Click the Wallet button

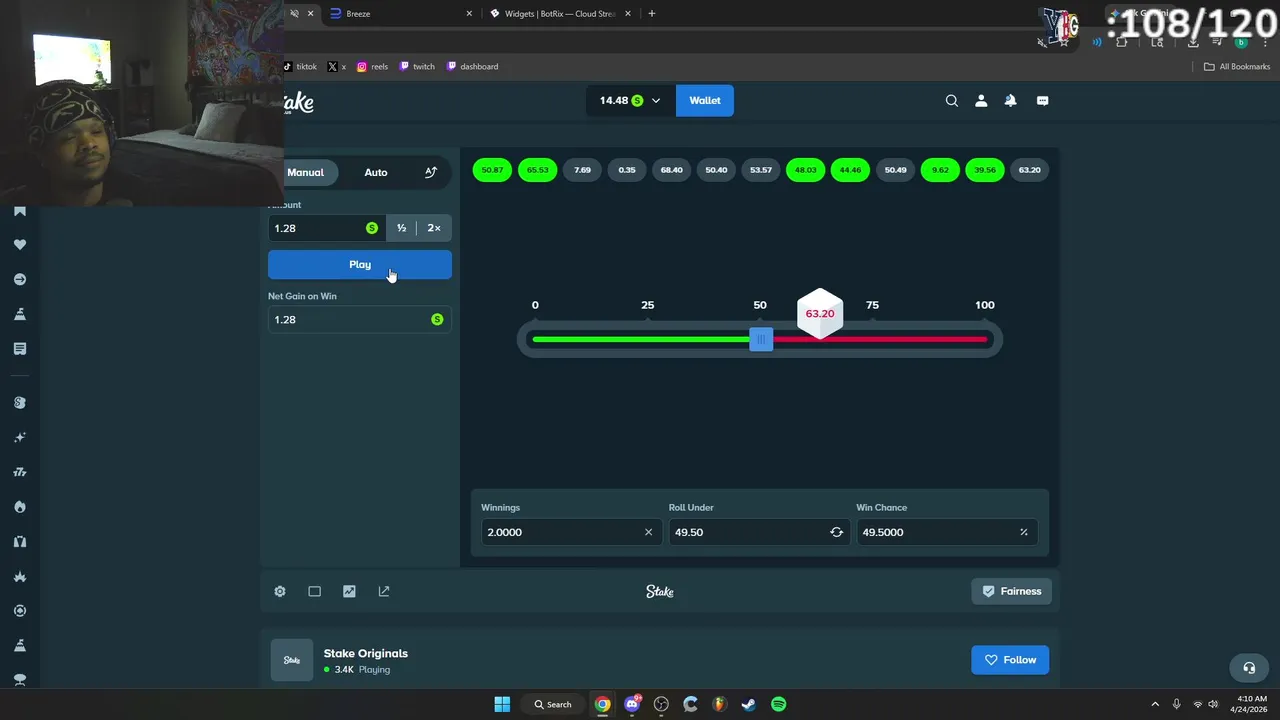[705, 100]
